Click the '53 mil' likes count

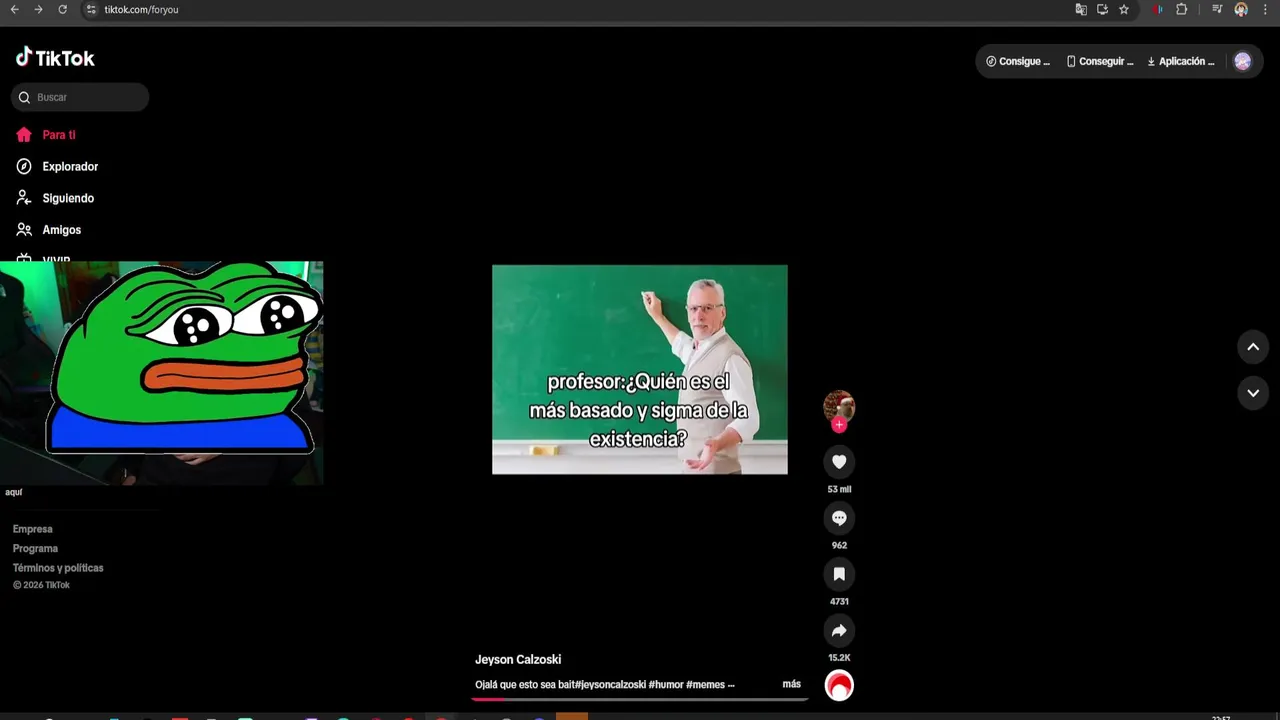[x=839, y=490]
